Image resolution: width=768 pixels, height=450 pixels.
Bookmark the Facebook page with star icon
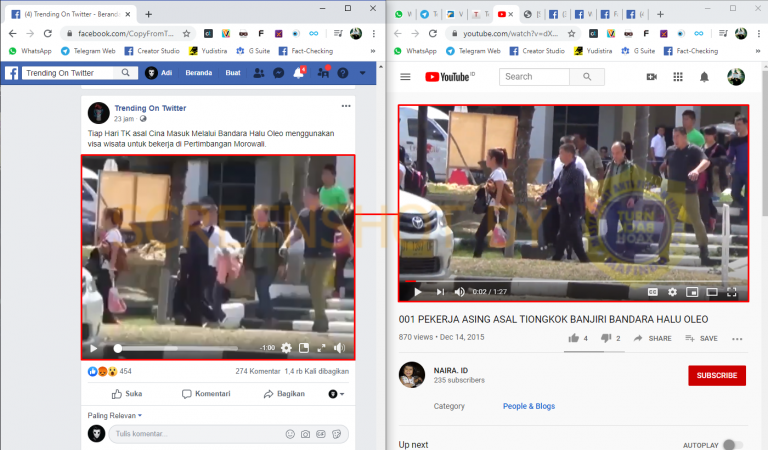(x=186, y=33)
